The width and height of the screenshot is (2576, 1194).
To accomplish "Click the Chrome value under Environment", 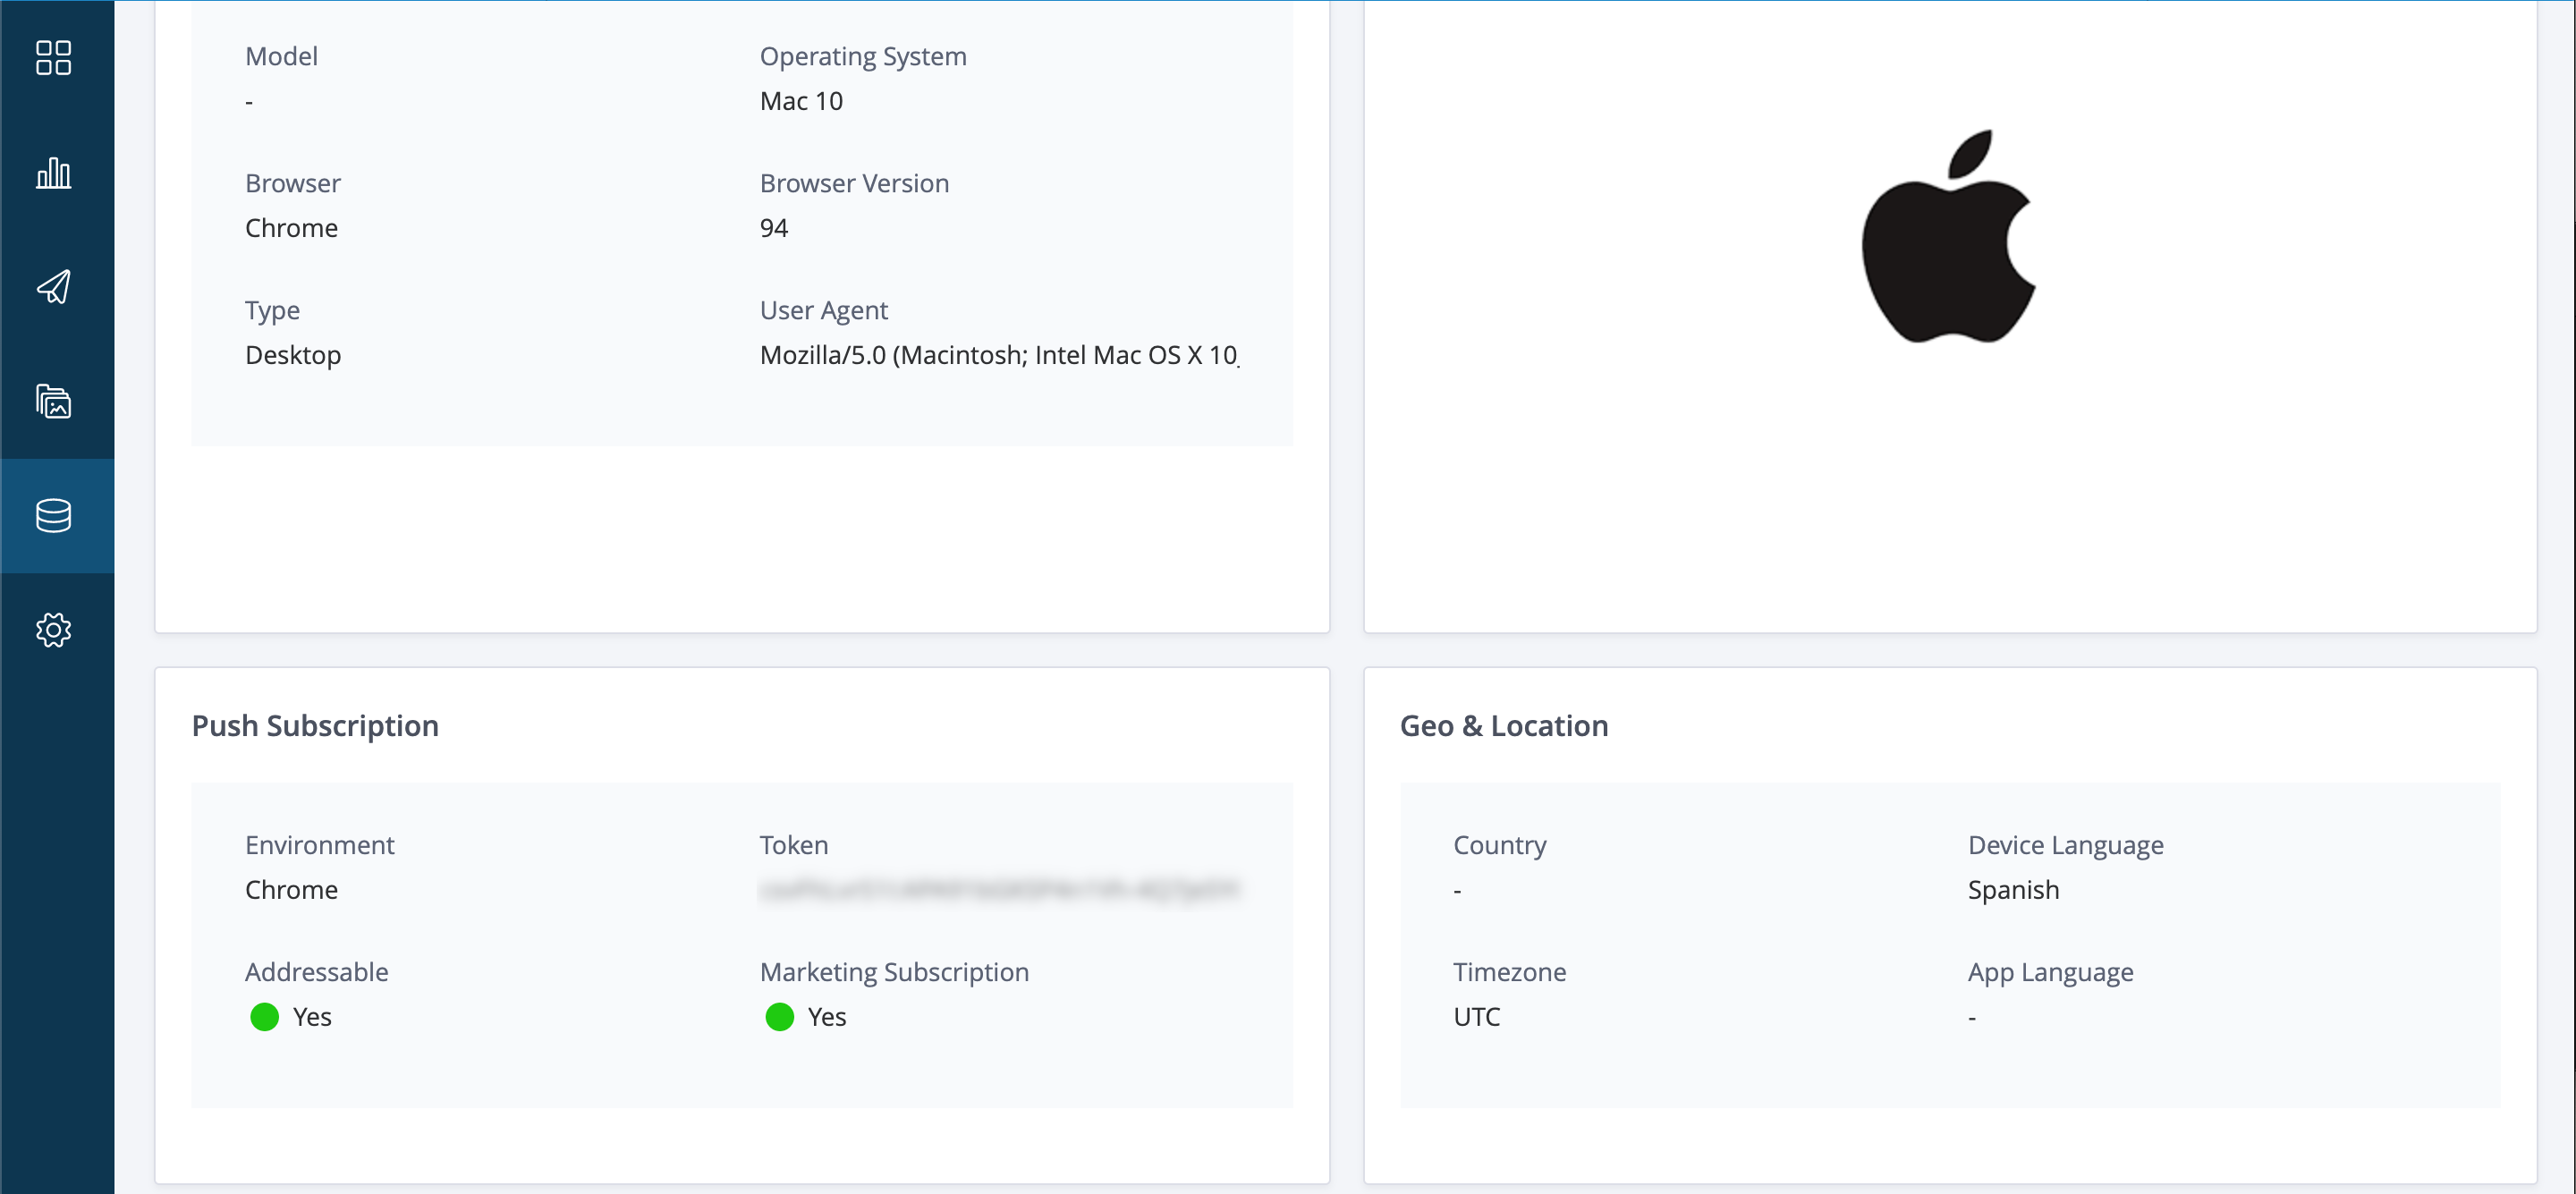I will tap(291, 890).
